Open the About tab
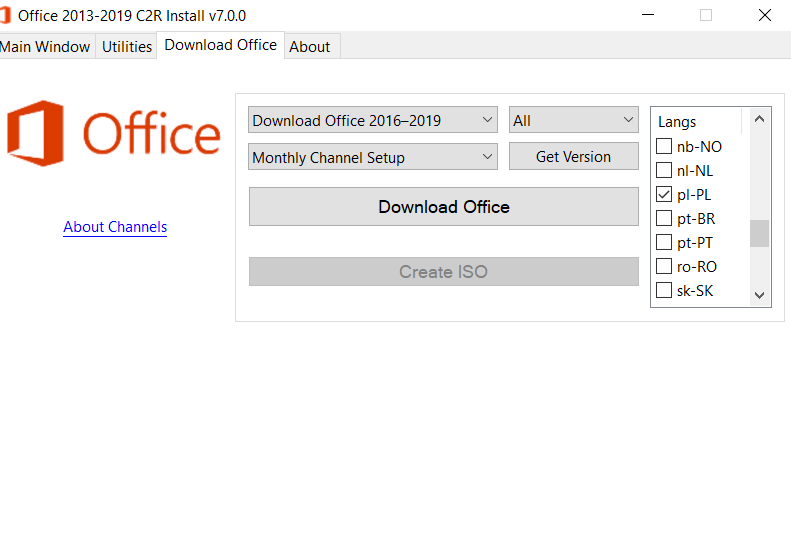Viewport: 791px width, 558px height. 310,46
